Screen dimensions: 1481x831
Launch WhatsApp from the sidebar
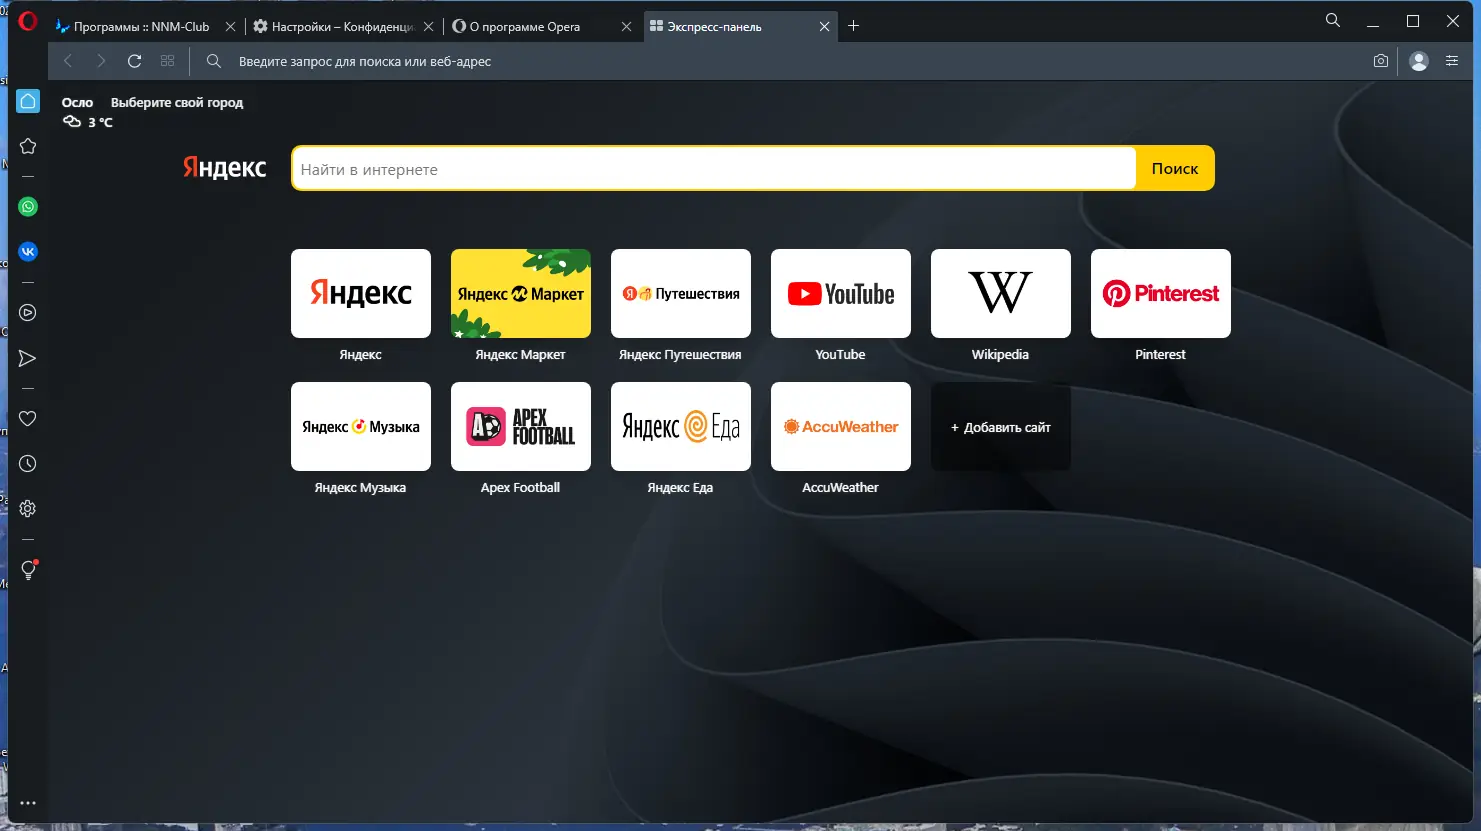point(28,207)
